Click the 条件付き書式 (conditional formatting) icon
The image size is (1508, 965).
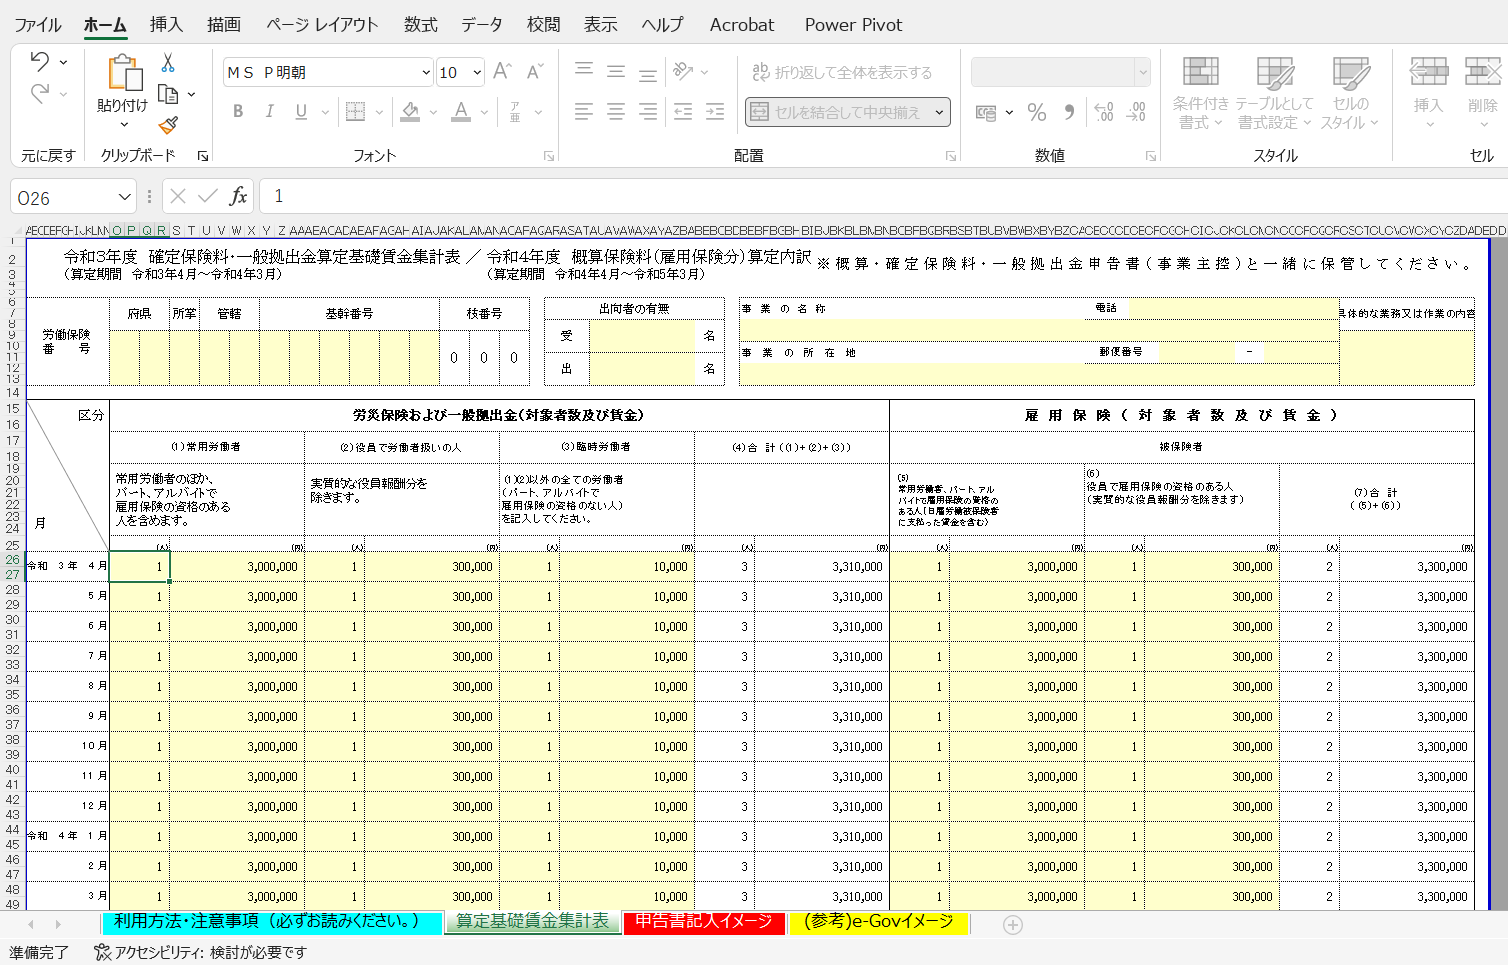tap(1199, 90)
